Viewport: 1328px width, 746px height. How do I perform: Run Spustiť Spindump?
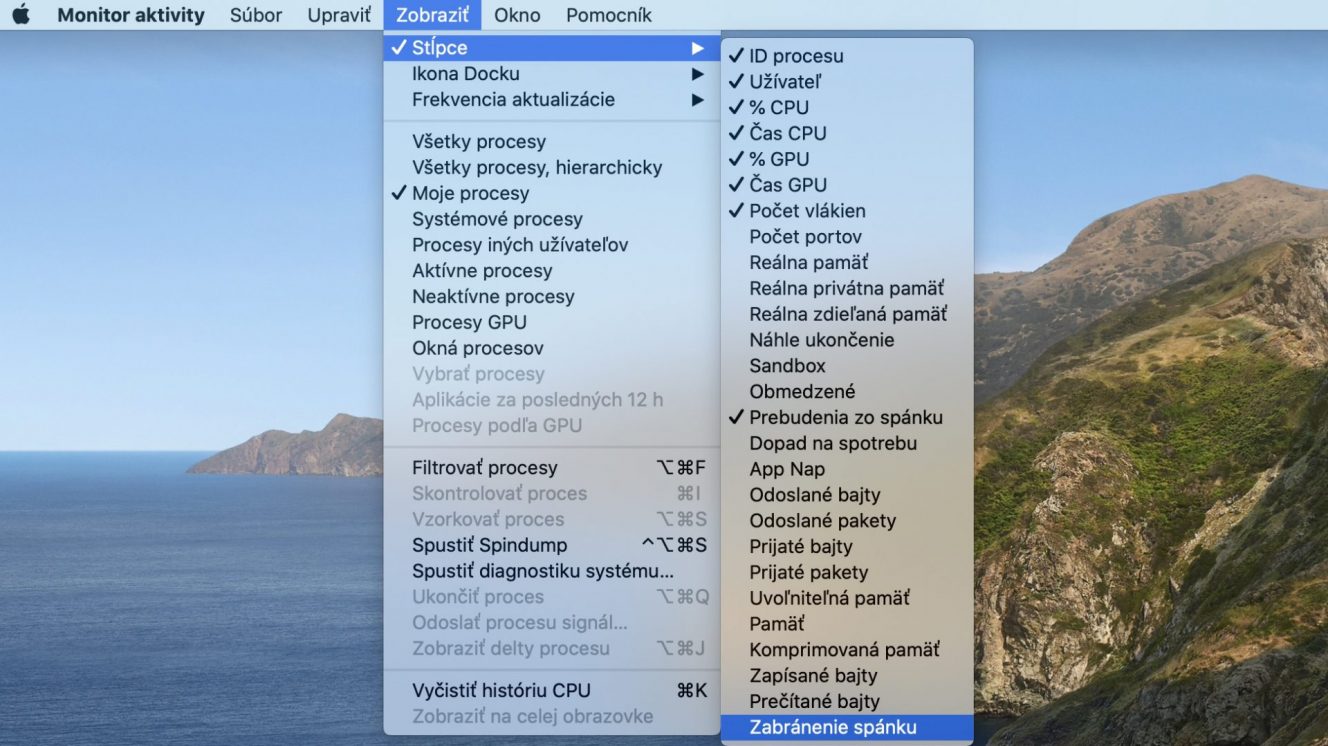click(x=552, y=545)
